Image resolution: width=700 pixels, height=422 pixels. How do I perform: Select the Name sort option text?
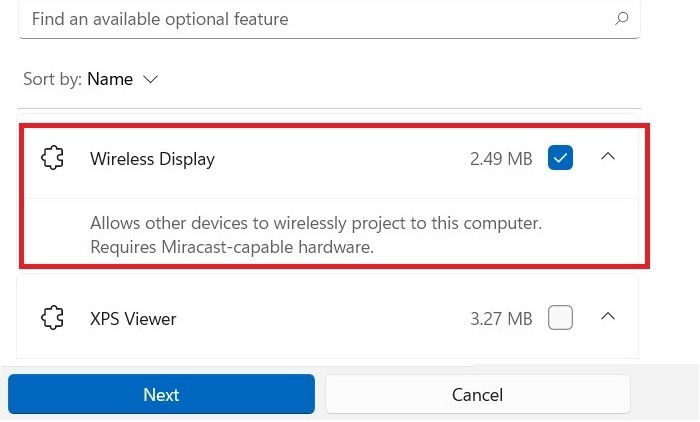(110, 79)
